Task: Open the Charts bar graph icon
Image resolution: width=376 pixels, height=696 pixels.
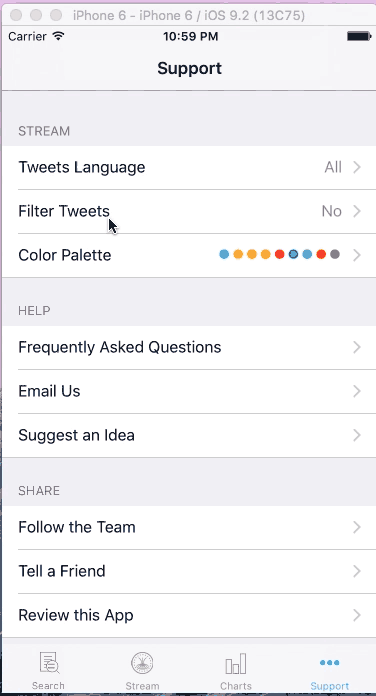Action: (236, 663)
